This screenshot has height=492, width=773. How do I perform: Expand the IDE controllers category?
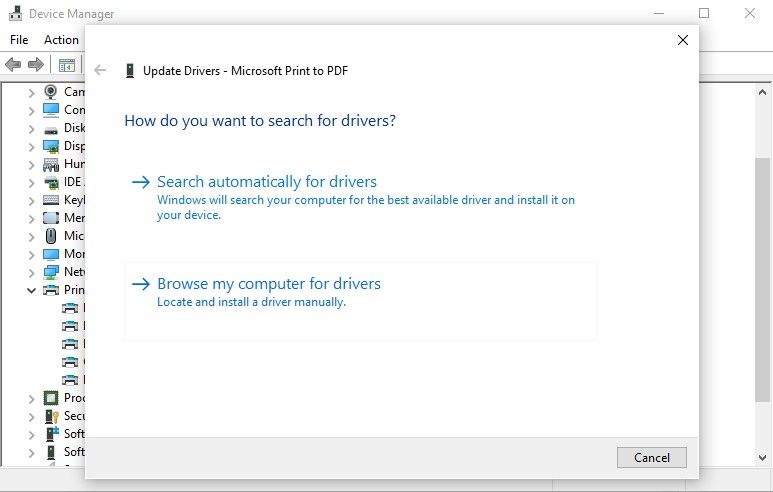(32, 182)
